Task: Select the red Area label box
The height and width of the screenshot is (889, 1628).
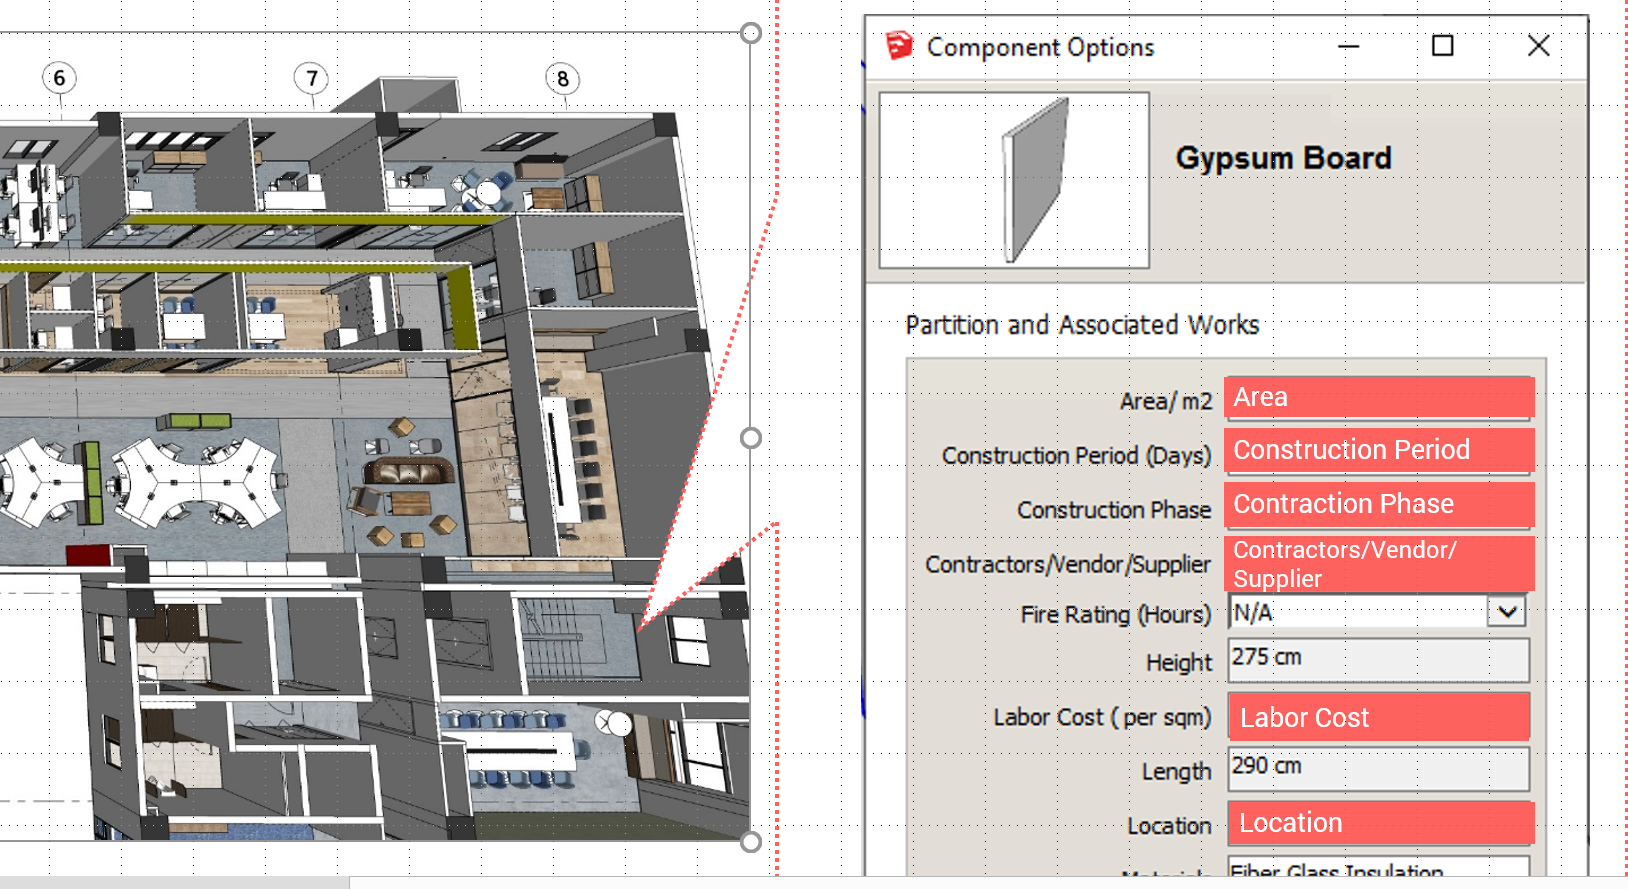Action: [x=1378, y=397]
